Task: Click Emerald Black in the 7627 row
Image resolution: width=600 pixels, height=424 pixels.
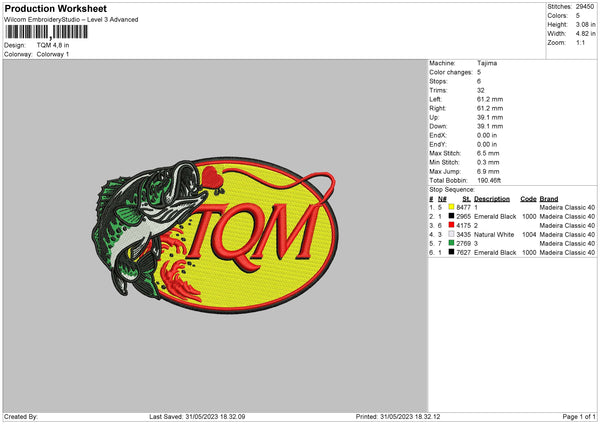Action: point(495,253)
